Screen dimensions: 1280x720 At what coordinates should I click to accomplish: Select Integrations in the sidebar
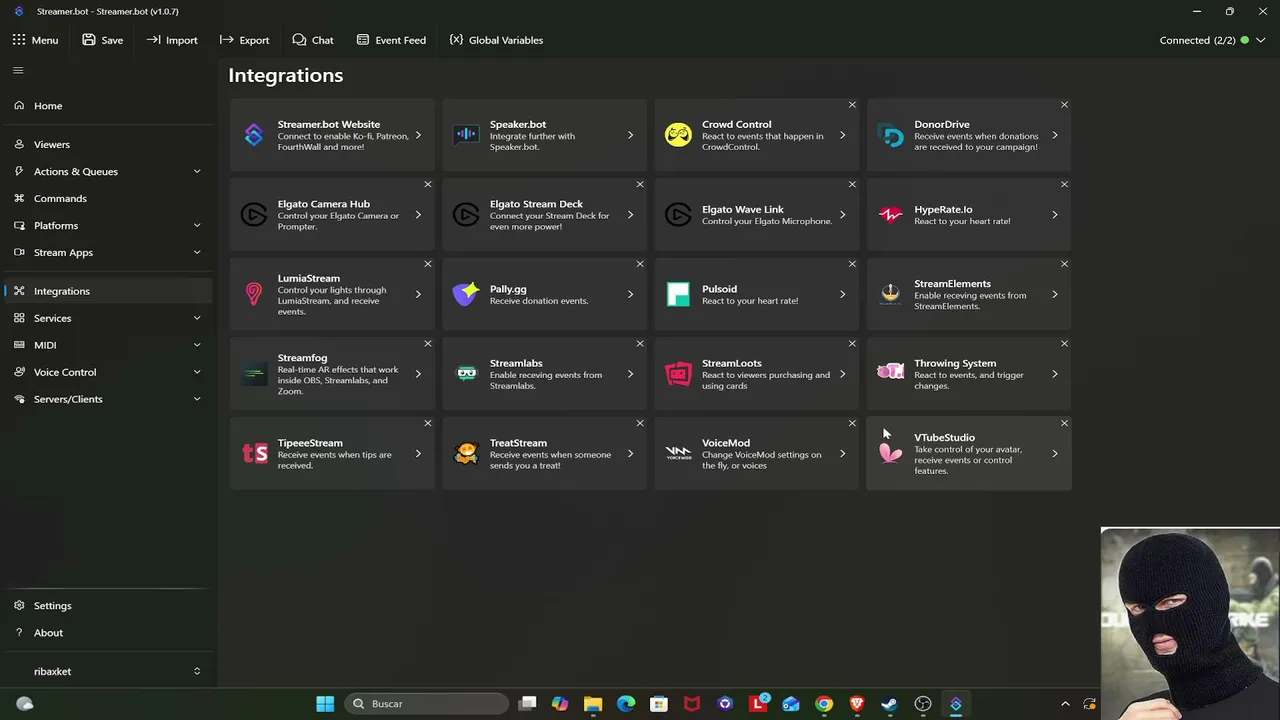[x=108, y=291]
